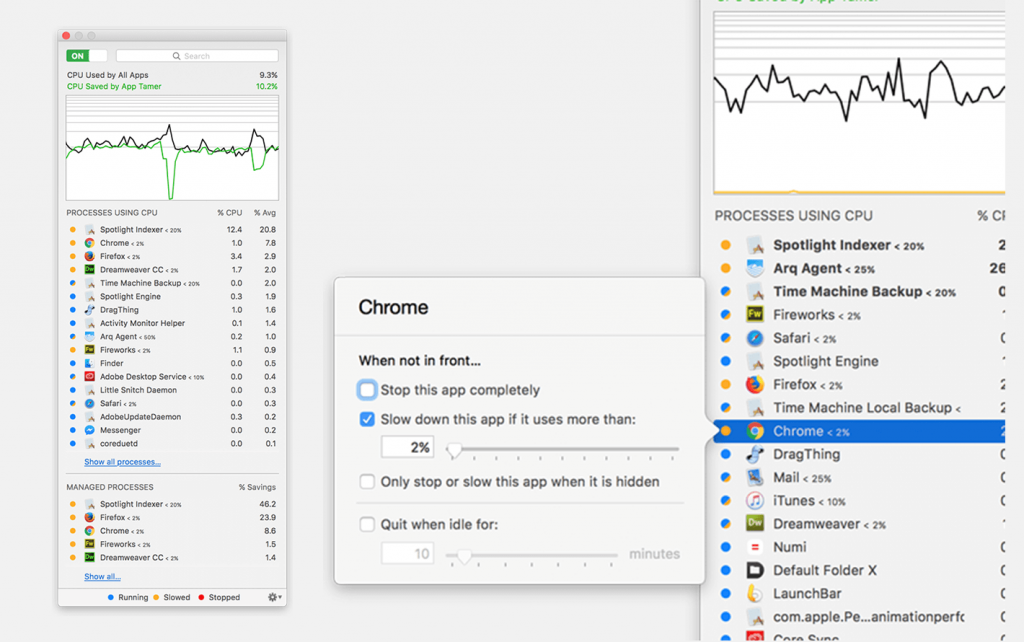This screenshot has height=642, width=1024.
Task: Click the Search field in App Tamer
Action: 197,56
